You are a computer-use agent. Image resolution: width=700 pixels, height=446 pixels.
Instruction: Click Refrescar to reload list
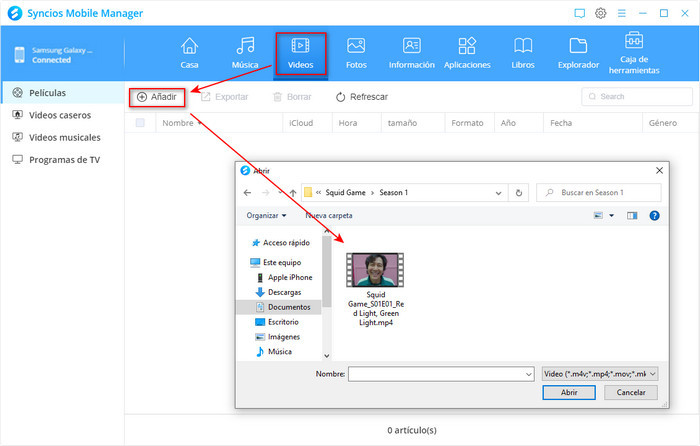tap(362, 97)
